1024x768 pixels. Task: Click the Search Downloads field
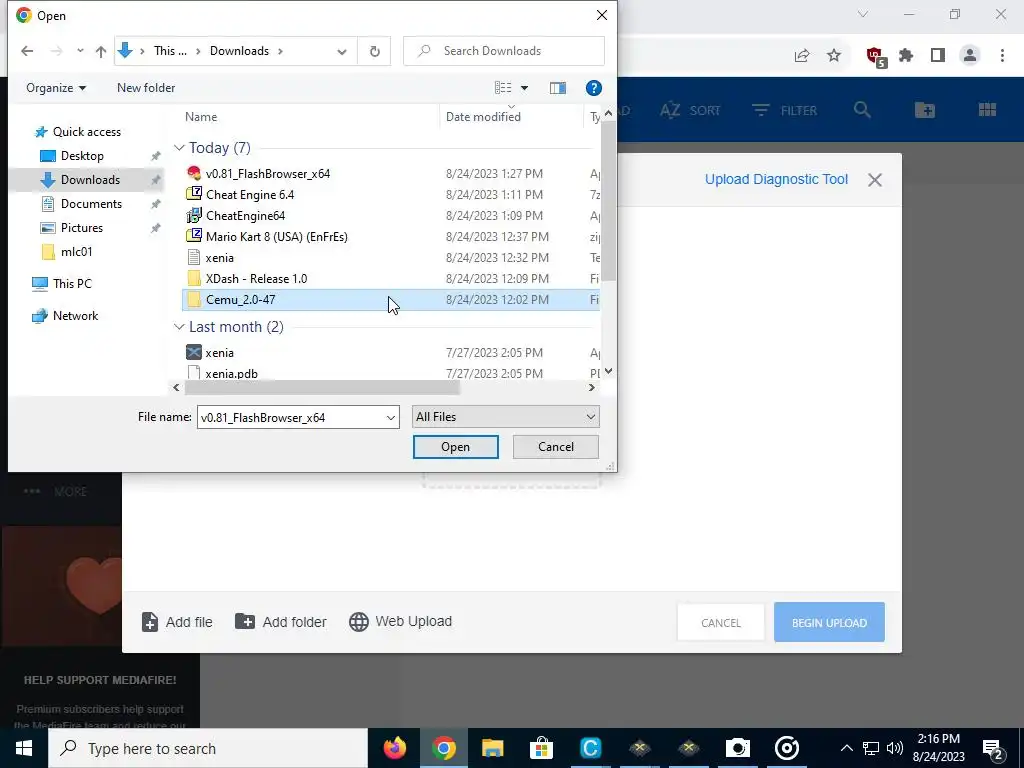[x=504, y=51]
